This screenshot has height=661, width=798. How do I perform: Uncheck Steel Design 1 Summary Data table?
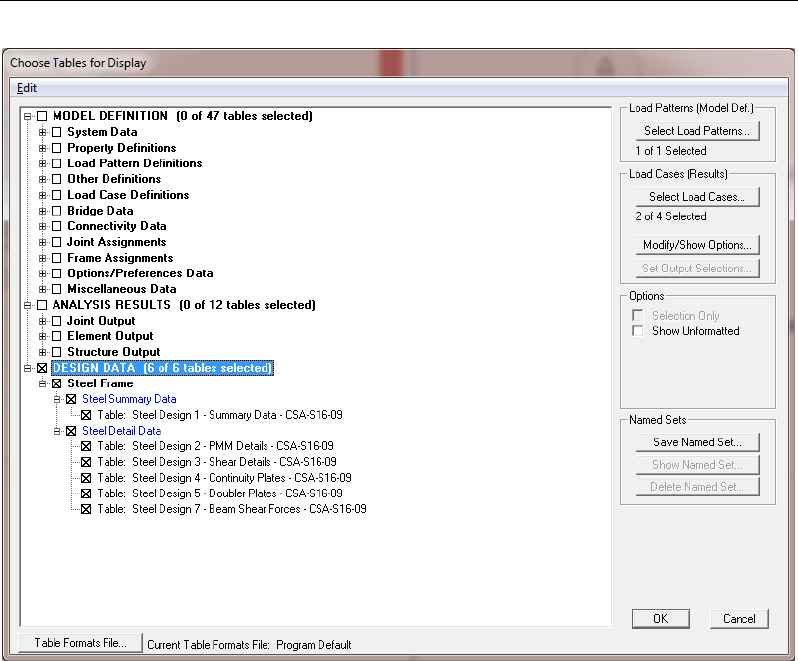pos(86,415)
